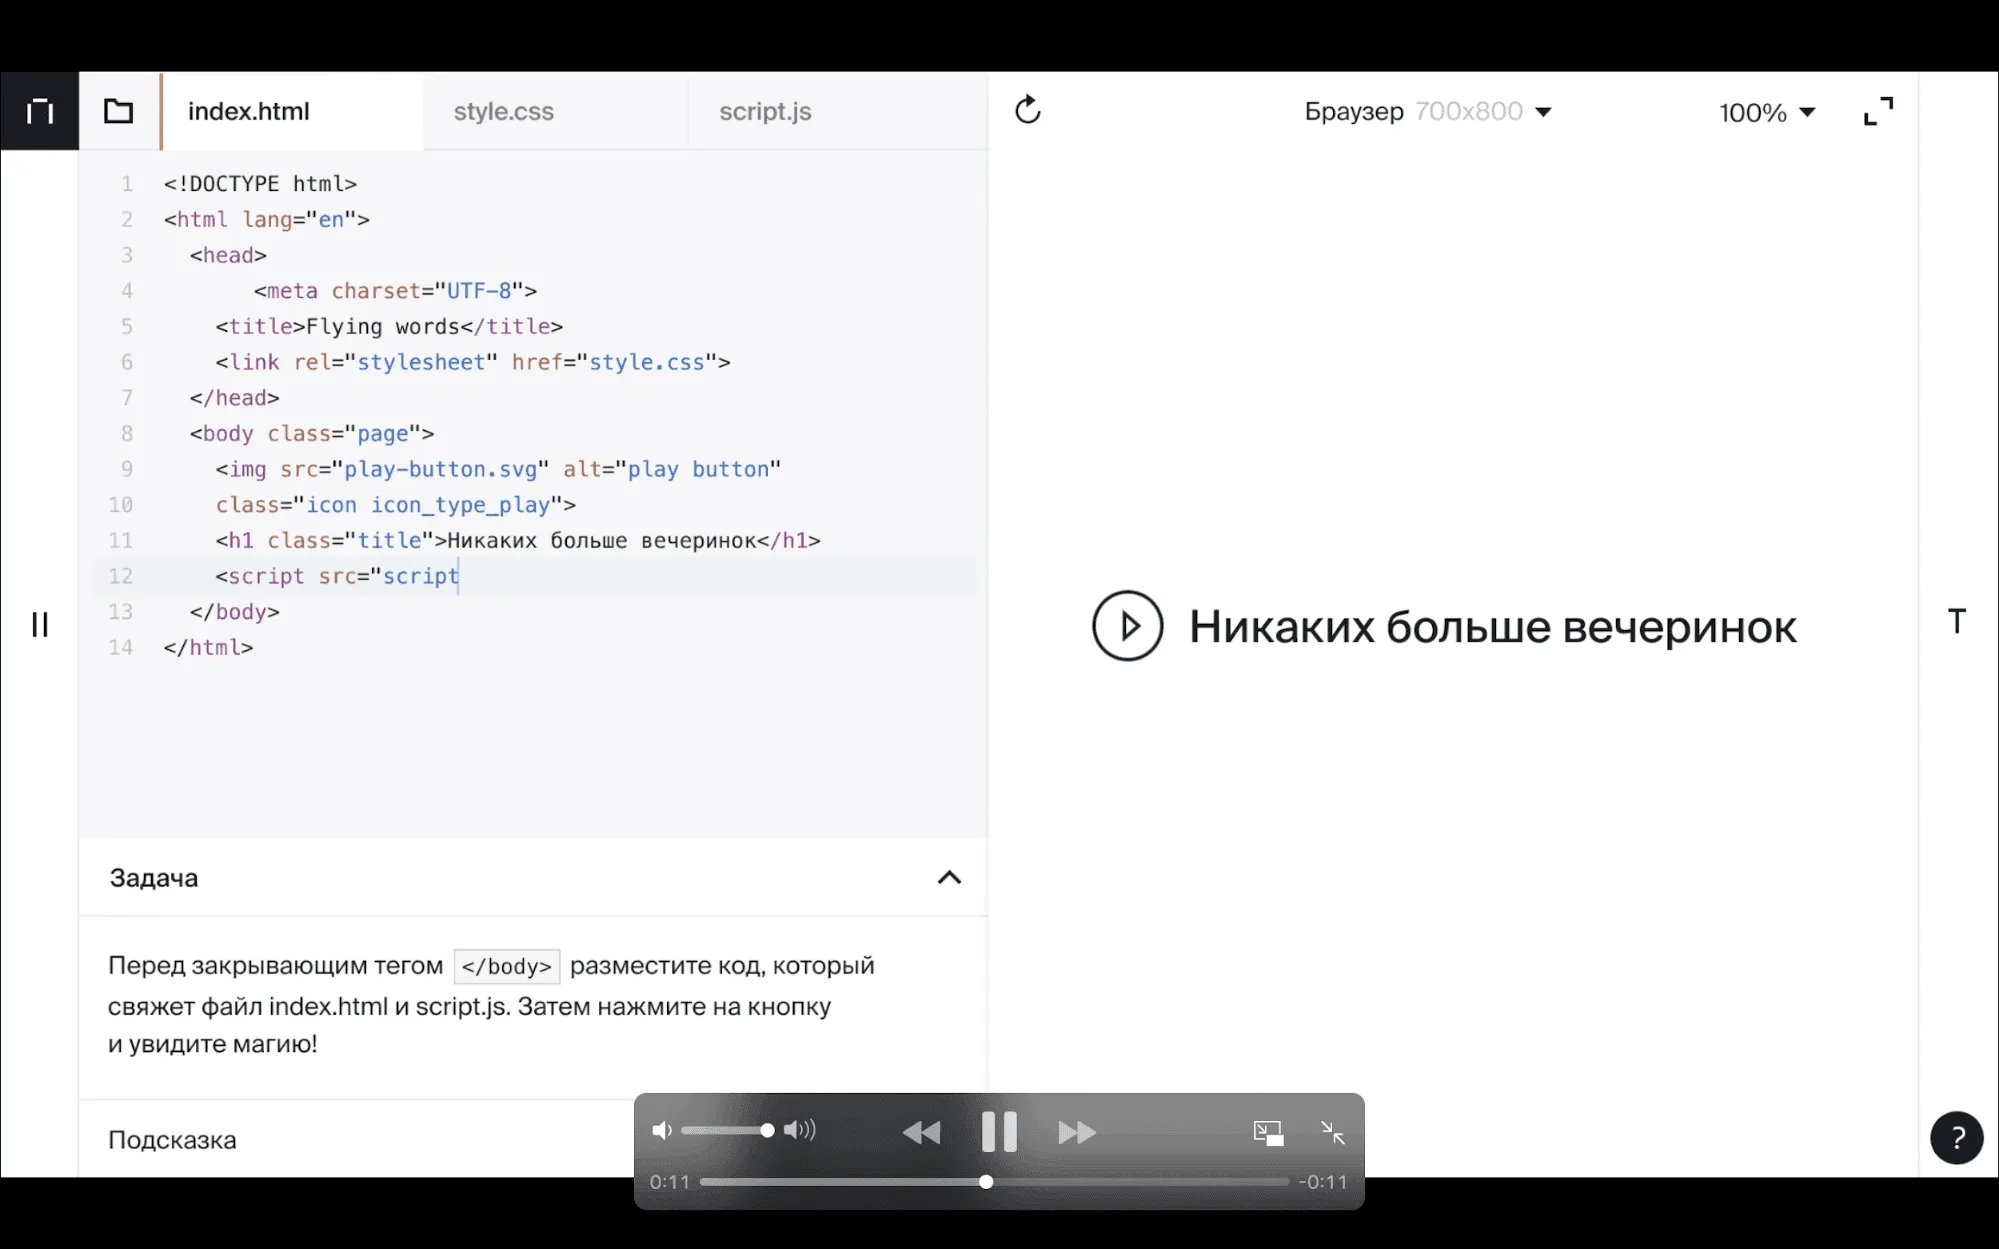Viewport: 1999px width, 1249px height.
Task: Click the <!DOCTYPE html> line
Action: point(260,184)
